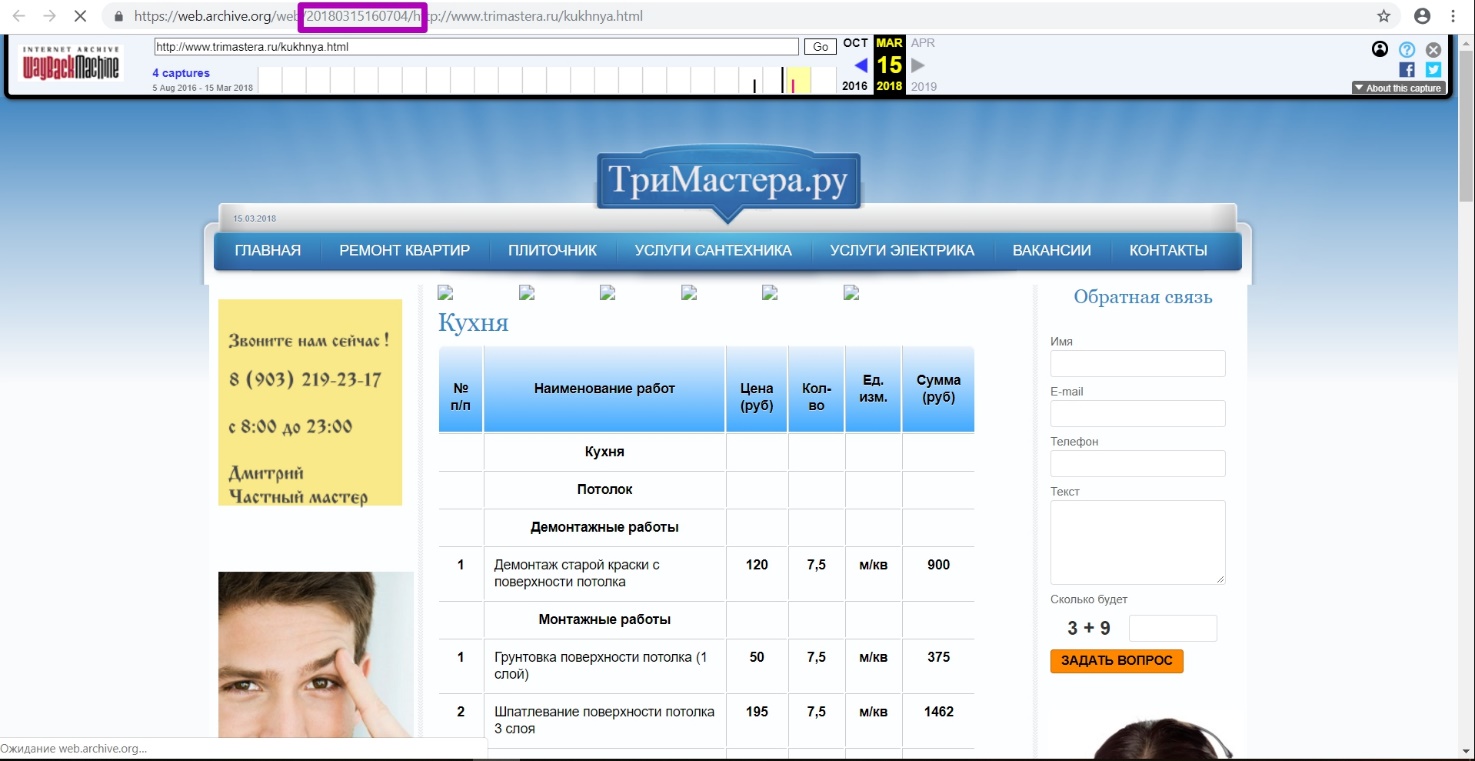Open Chrome three-dot menu
Screen dimensions: 1475x761
coord(1453,17)
